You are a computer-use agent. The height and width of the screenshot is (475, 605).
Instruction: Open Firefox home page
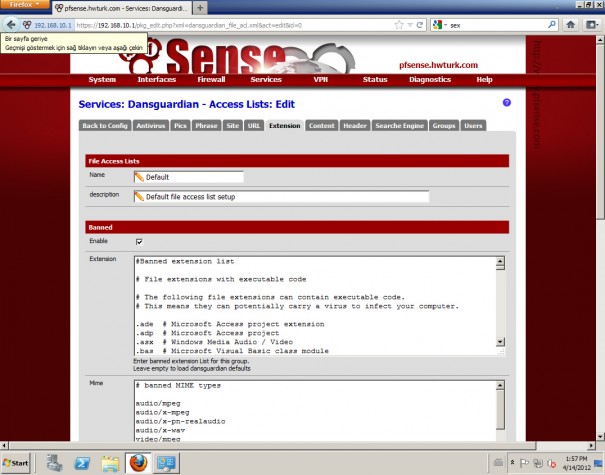[570, 25]
